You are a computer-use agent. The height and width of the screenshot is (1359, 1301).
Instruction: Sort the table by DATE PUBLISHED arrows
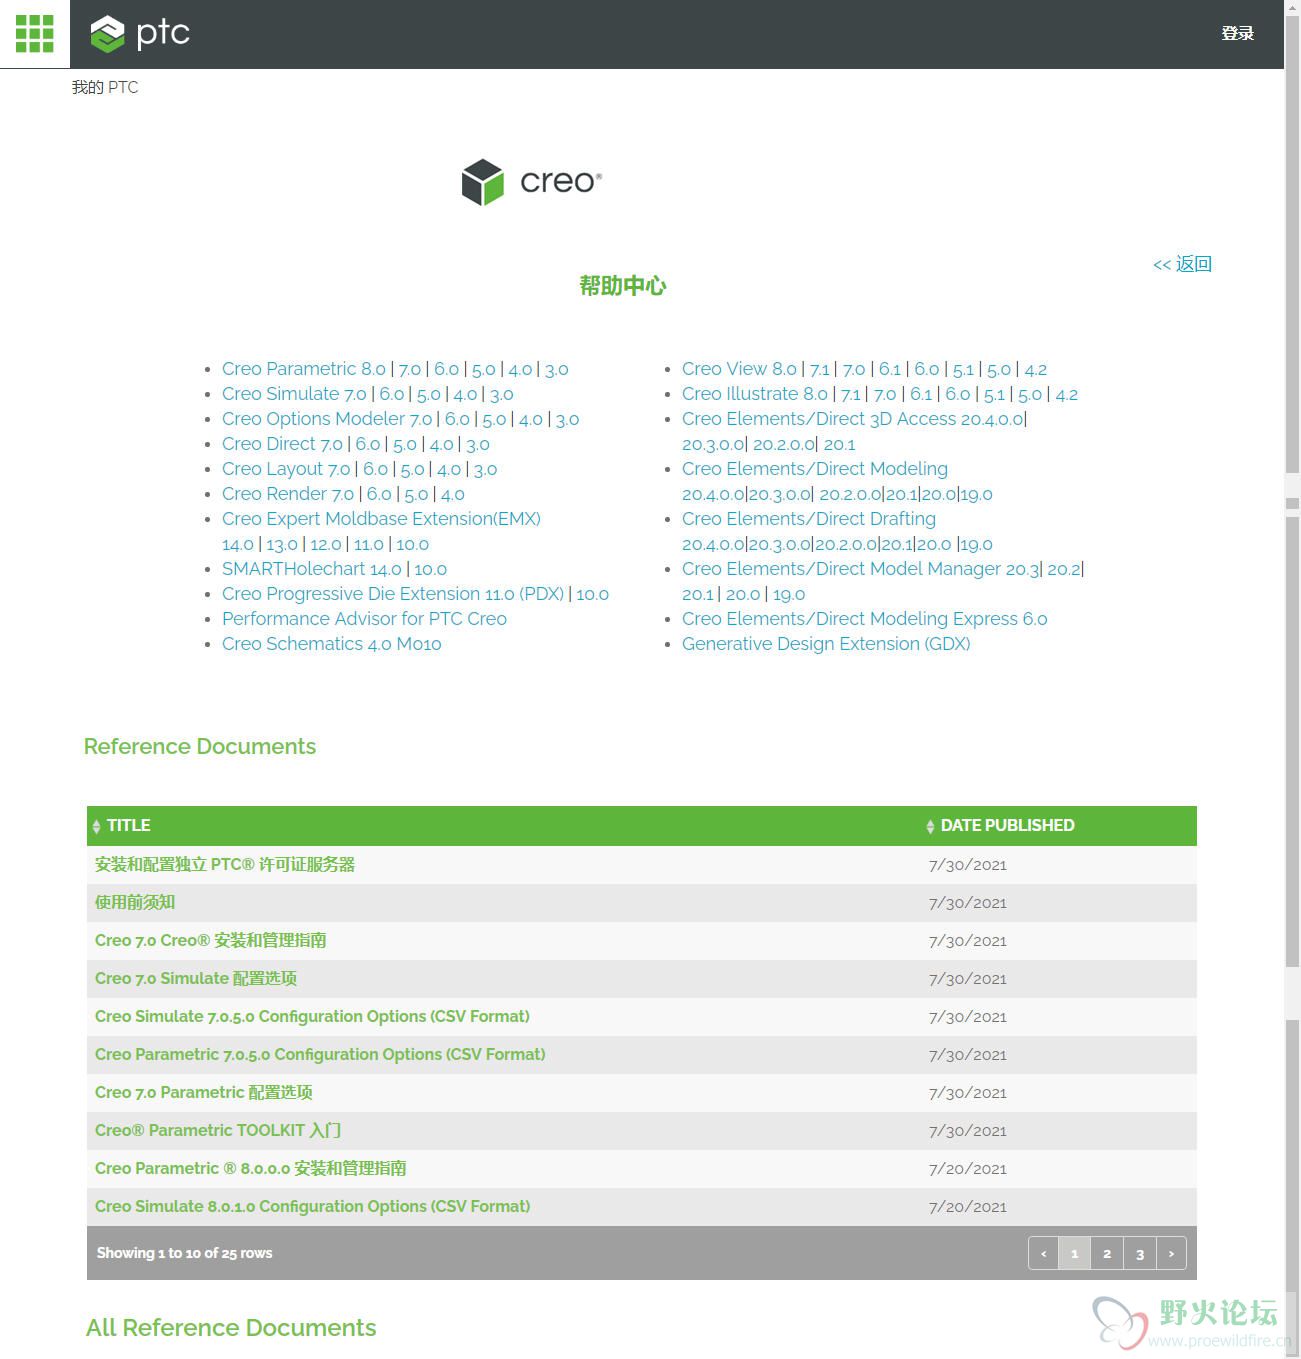(930, 827)
